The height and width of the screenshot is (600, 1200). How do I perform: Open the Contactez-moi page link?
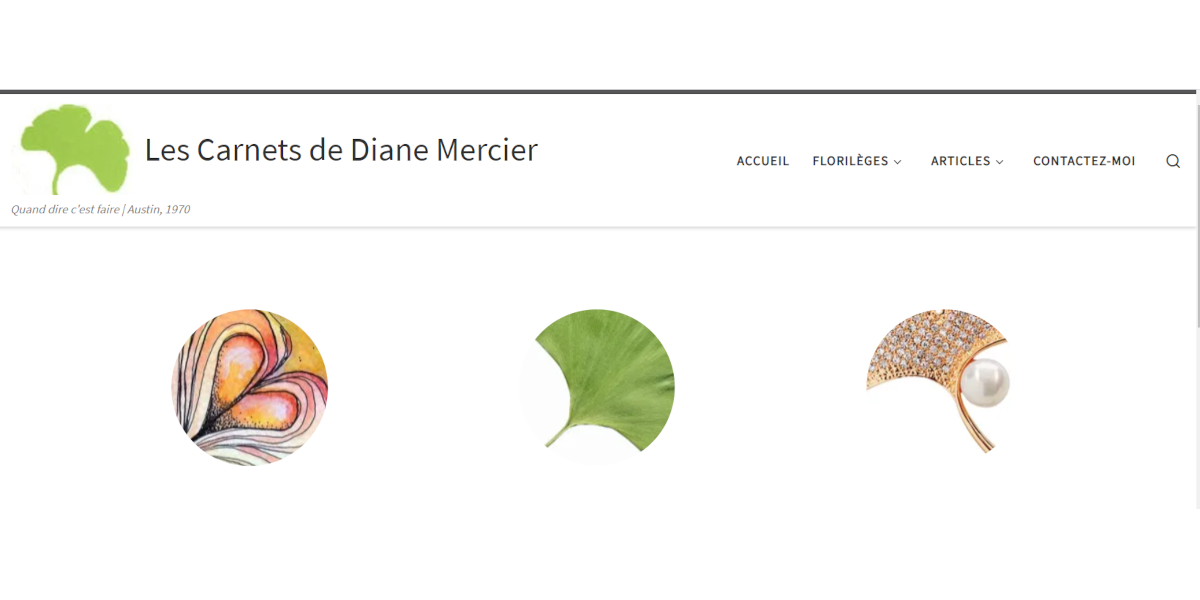point(1084,161)
